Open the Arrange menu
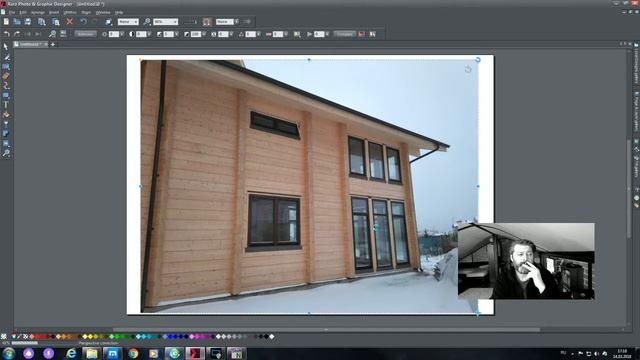Screen dimensions: 640x360 38,13
